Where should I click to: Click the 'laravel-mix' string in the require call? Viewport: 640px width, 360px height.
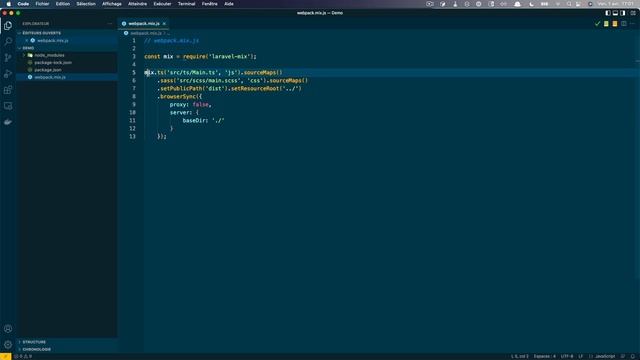coord(230,57)
